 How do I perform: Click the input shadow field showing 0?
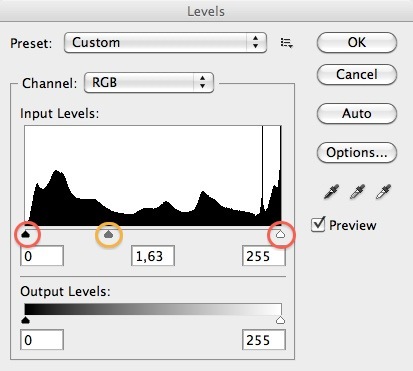tap(42, 256)
